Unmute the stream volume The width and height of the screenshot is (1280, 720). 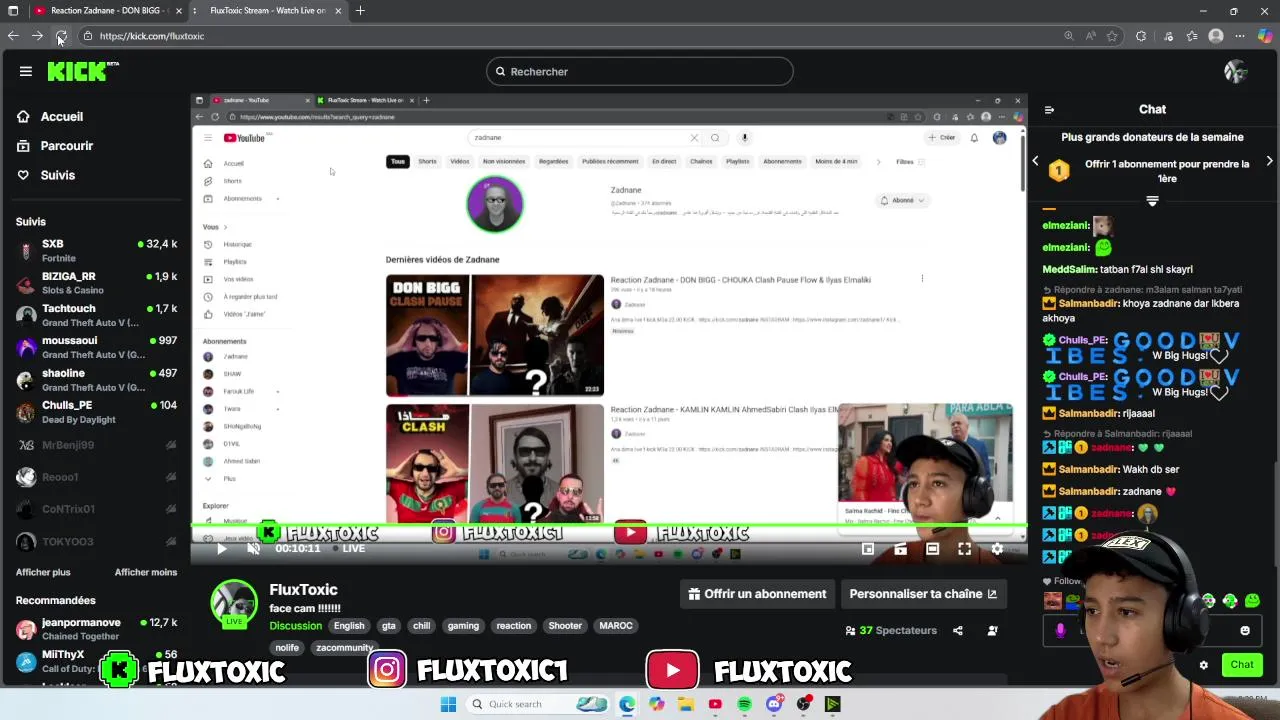click(x=253, y=549)
